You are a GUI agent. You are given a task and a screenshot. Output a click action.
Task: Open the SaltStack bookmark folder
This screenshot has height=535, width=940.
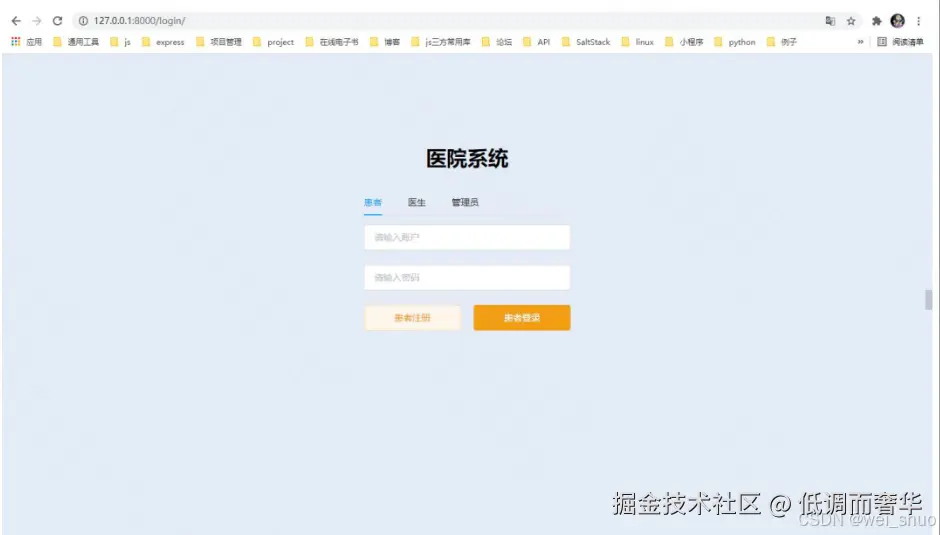coord(586,42)
